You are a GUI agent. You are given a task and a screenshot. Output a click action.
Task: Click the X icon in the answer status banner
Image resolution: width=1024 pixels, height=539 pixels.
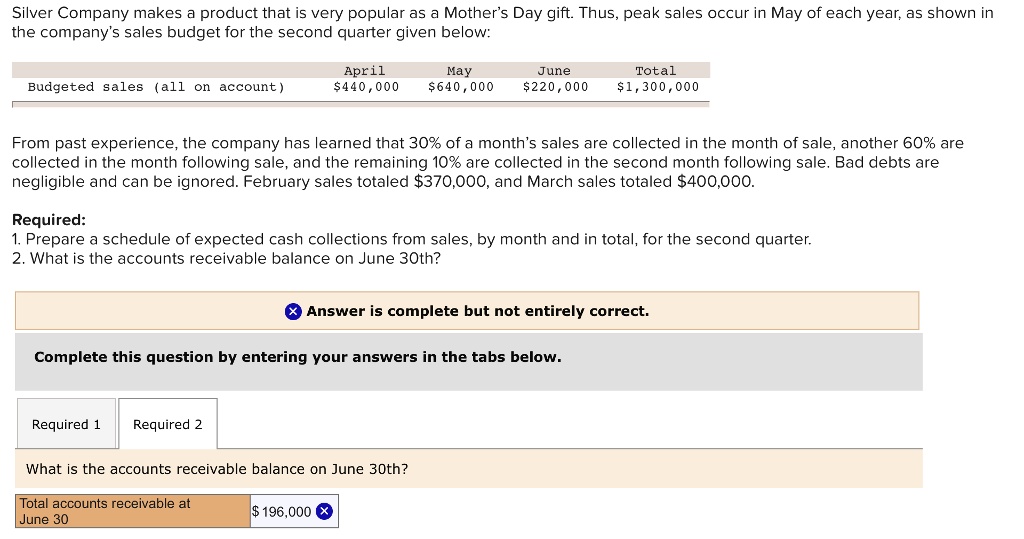pos(293,311)
